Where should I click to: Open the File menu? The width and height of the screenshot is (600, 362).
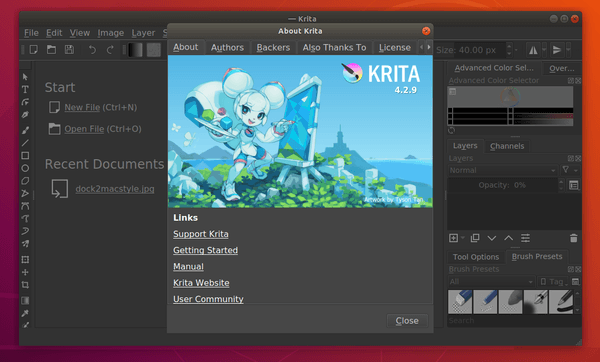coord(31,33)
